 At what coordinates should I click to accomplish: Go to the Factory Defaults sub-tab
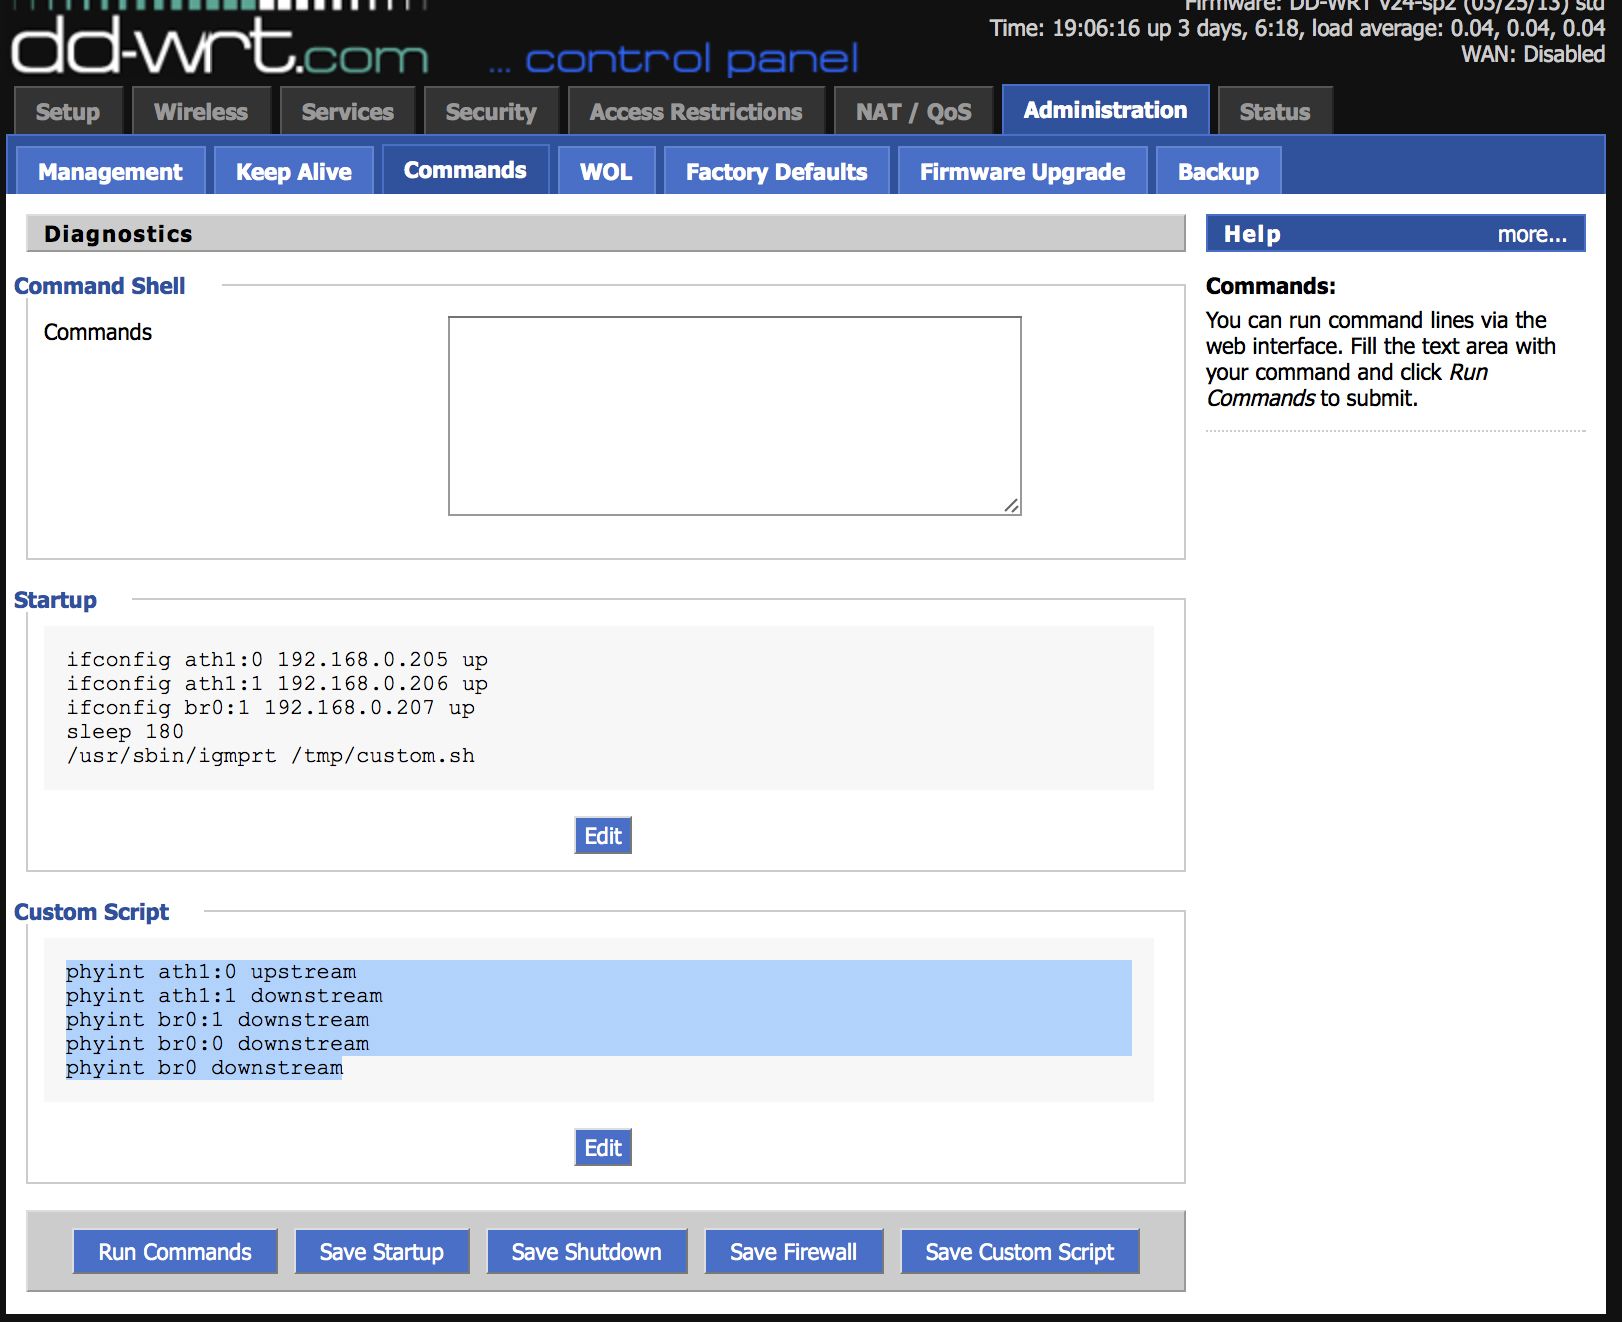pos(775,171)
